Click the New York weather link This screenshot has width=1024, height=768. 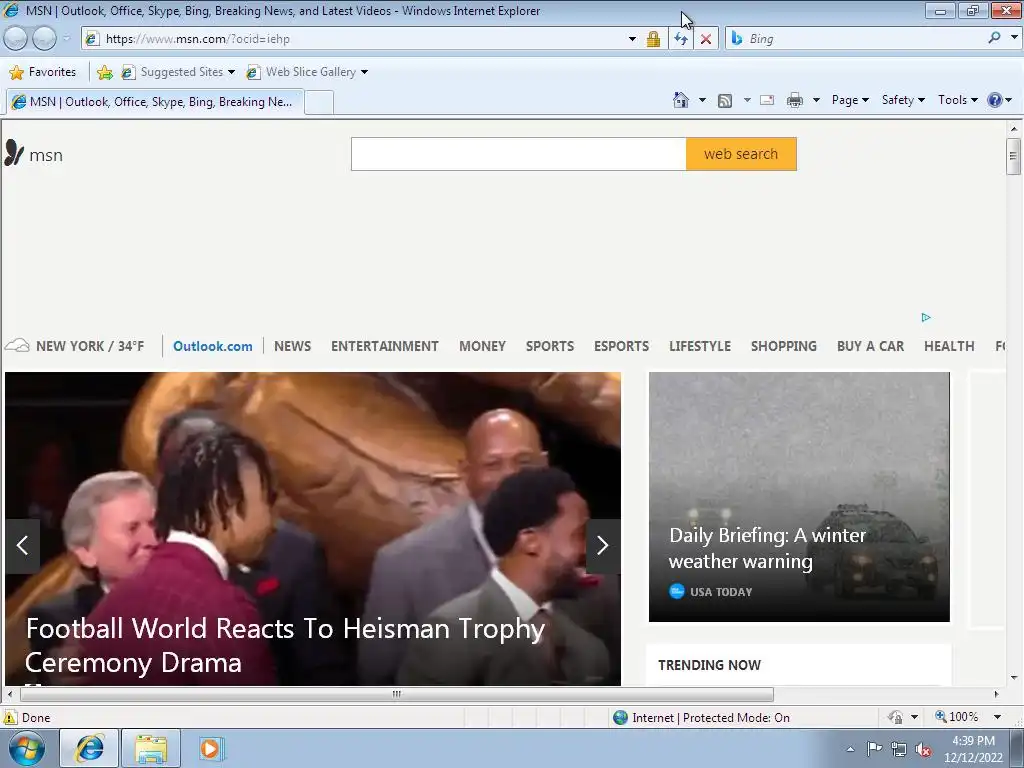coord(74,346)
